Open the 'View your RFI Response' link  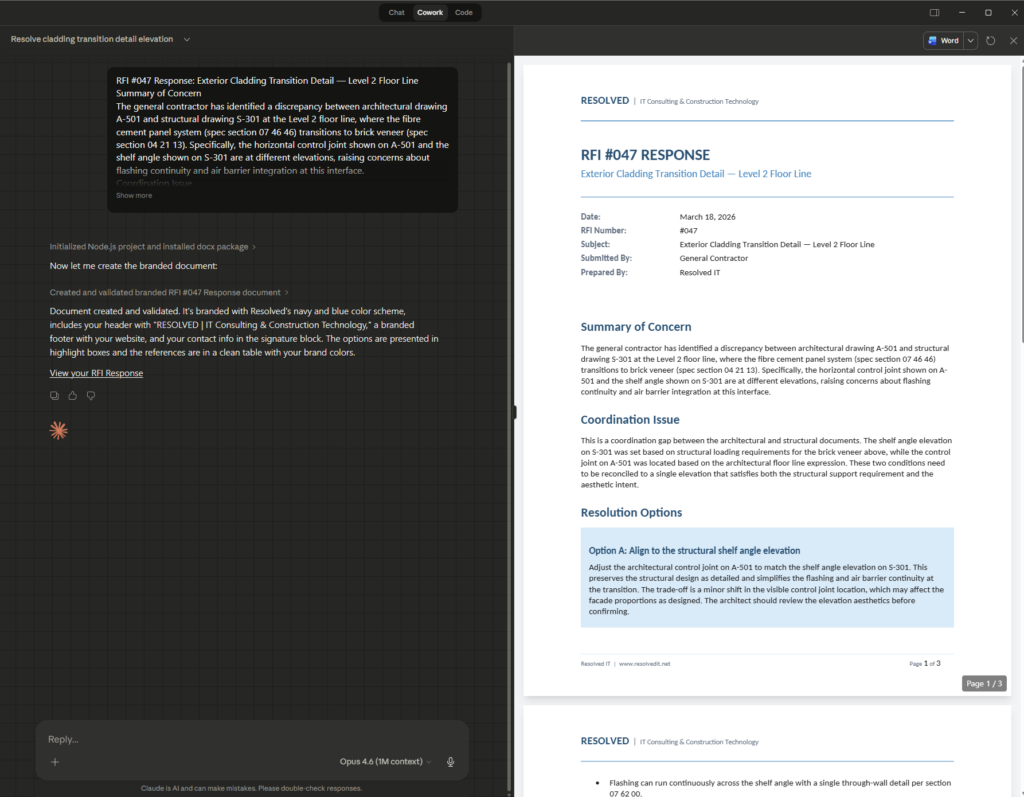point(96,373)
